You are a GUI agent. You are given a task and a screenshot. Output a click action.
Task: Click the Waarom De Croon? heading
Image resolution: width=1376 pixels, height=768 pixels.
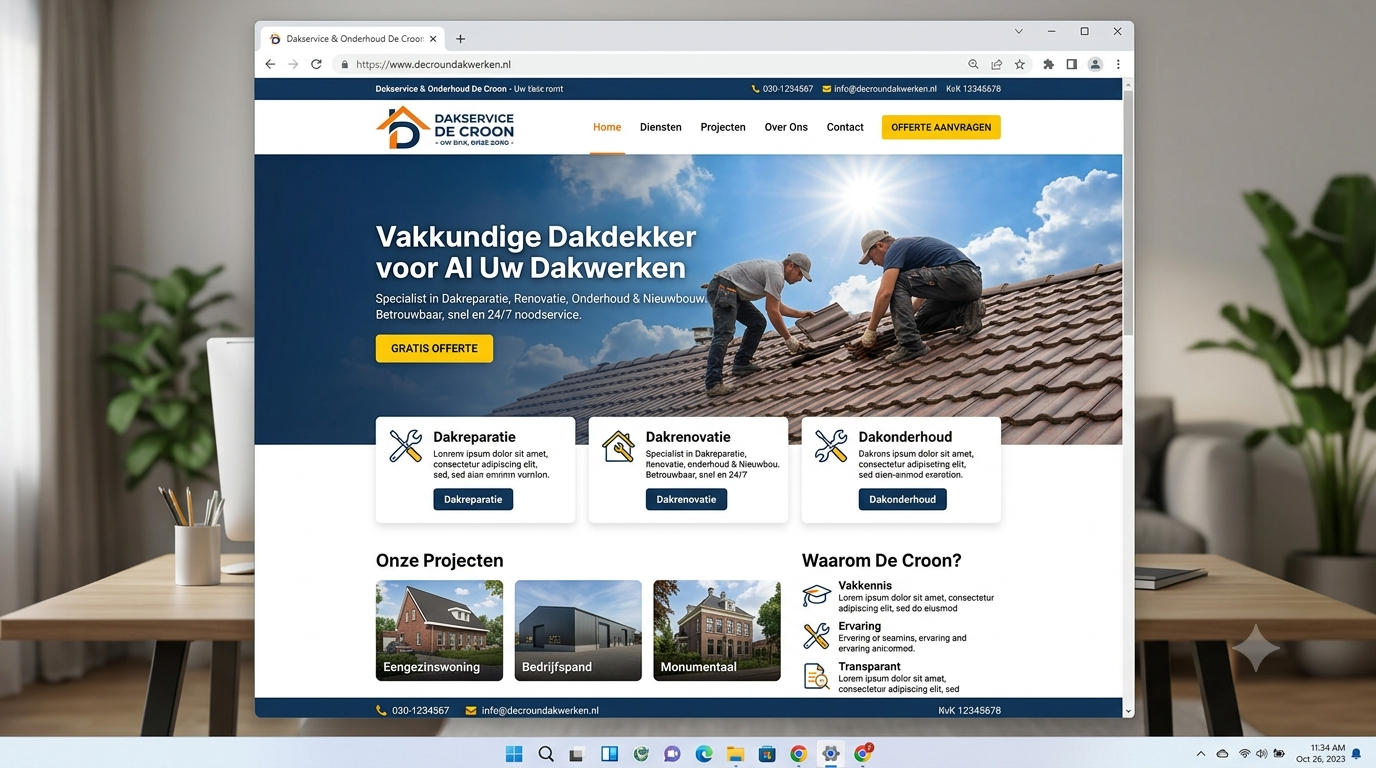pyautogui.click(x=881, y=561)
